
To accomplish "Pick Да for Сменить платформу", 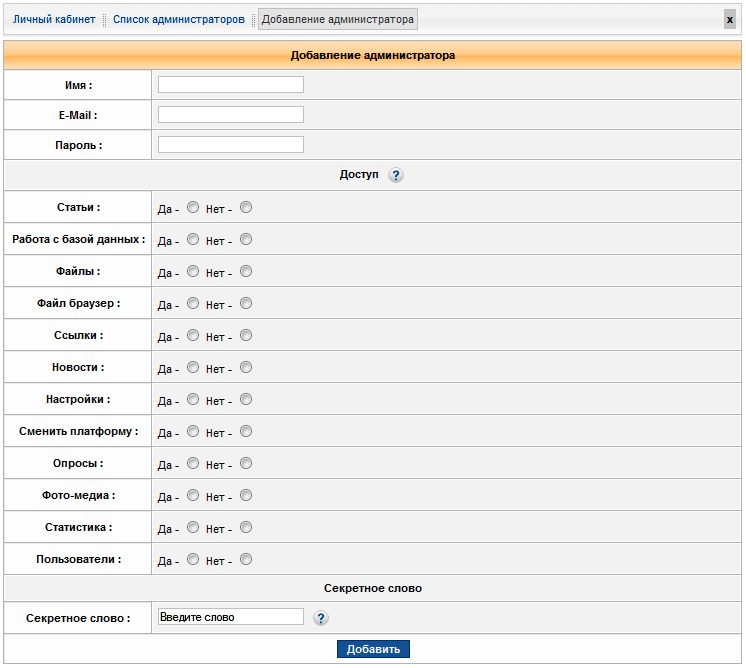I will pyautogui.click(x=193, y=432).
